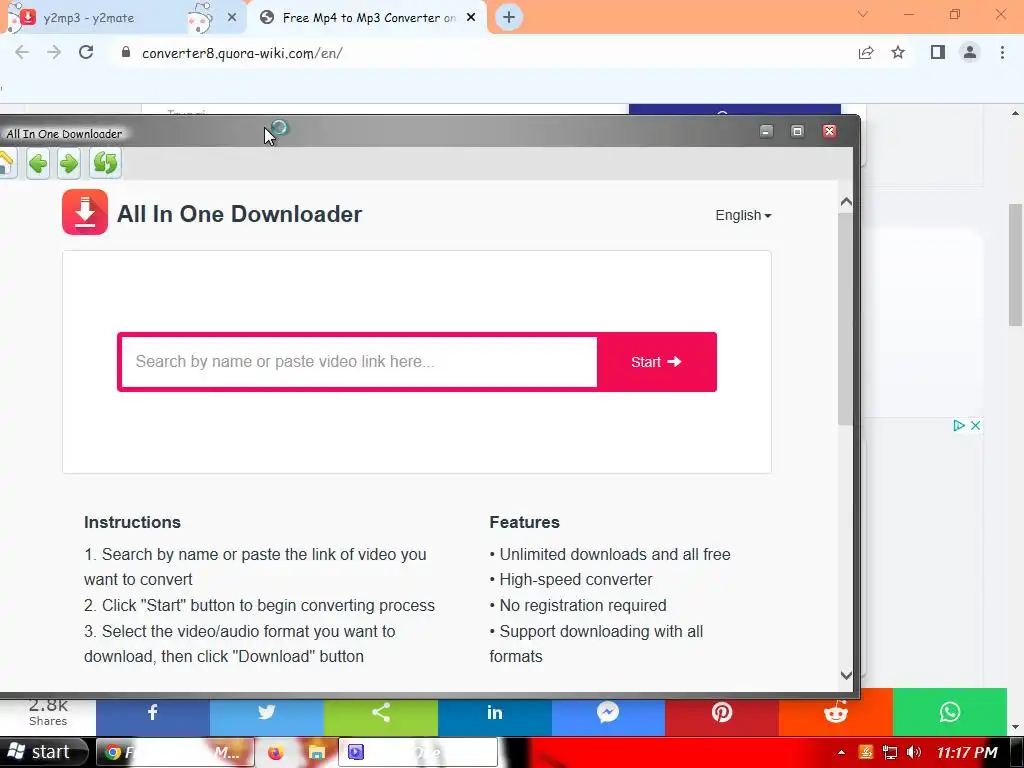The image size is (1024, 768).
Task: Switch to downloader app in taskbar
Action: [x=418, y=752]
